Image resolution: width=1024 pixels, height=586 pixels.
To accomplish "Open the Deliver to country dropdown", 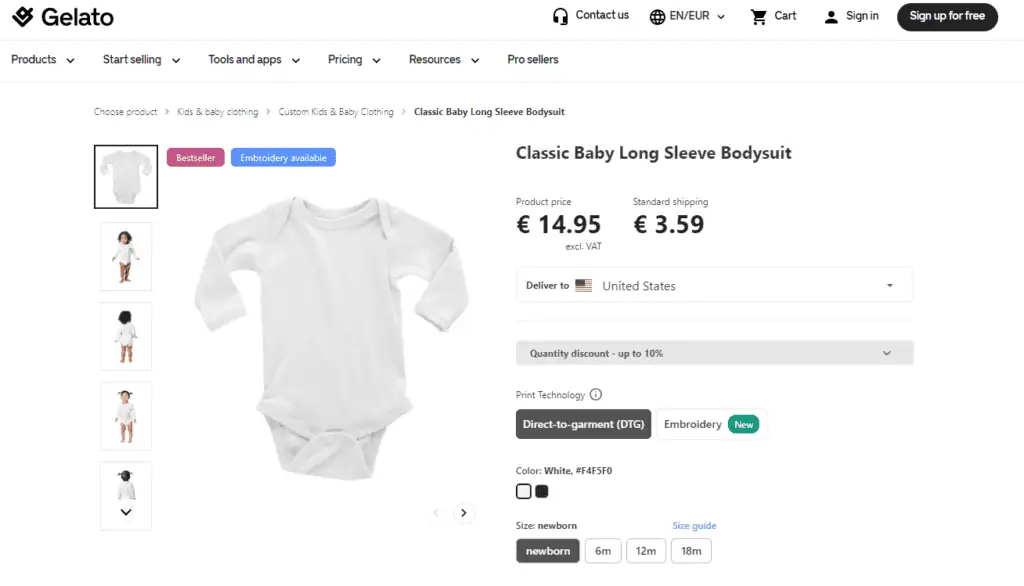I will 714,285.
